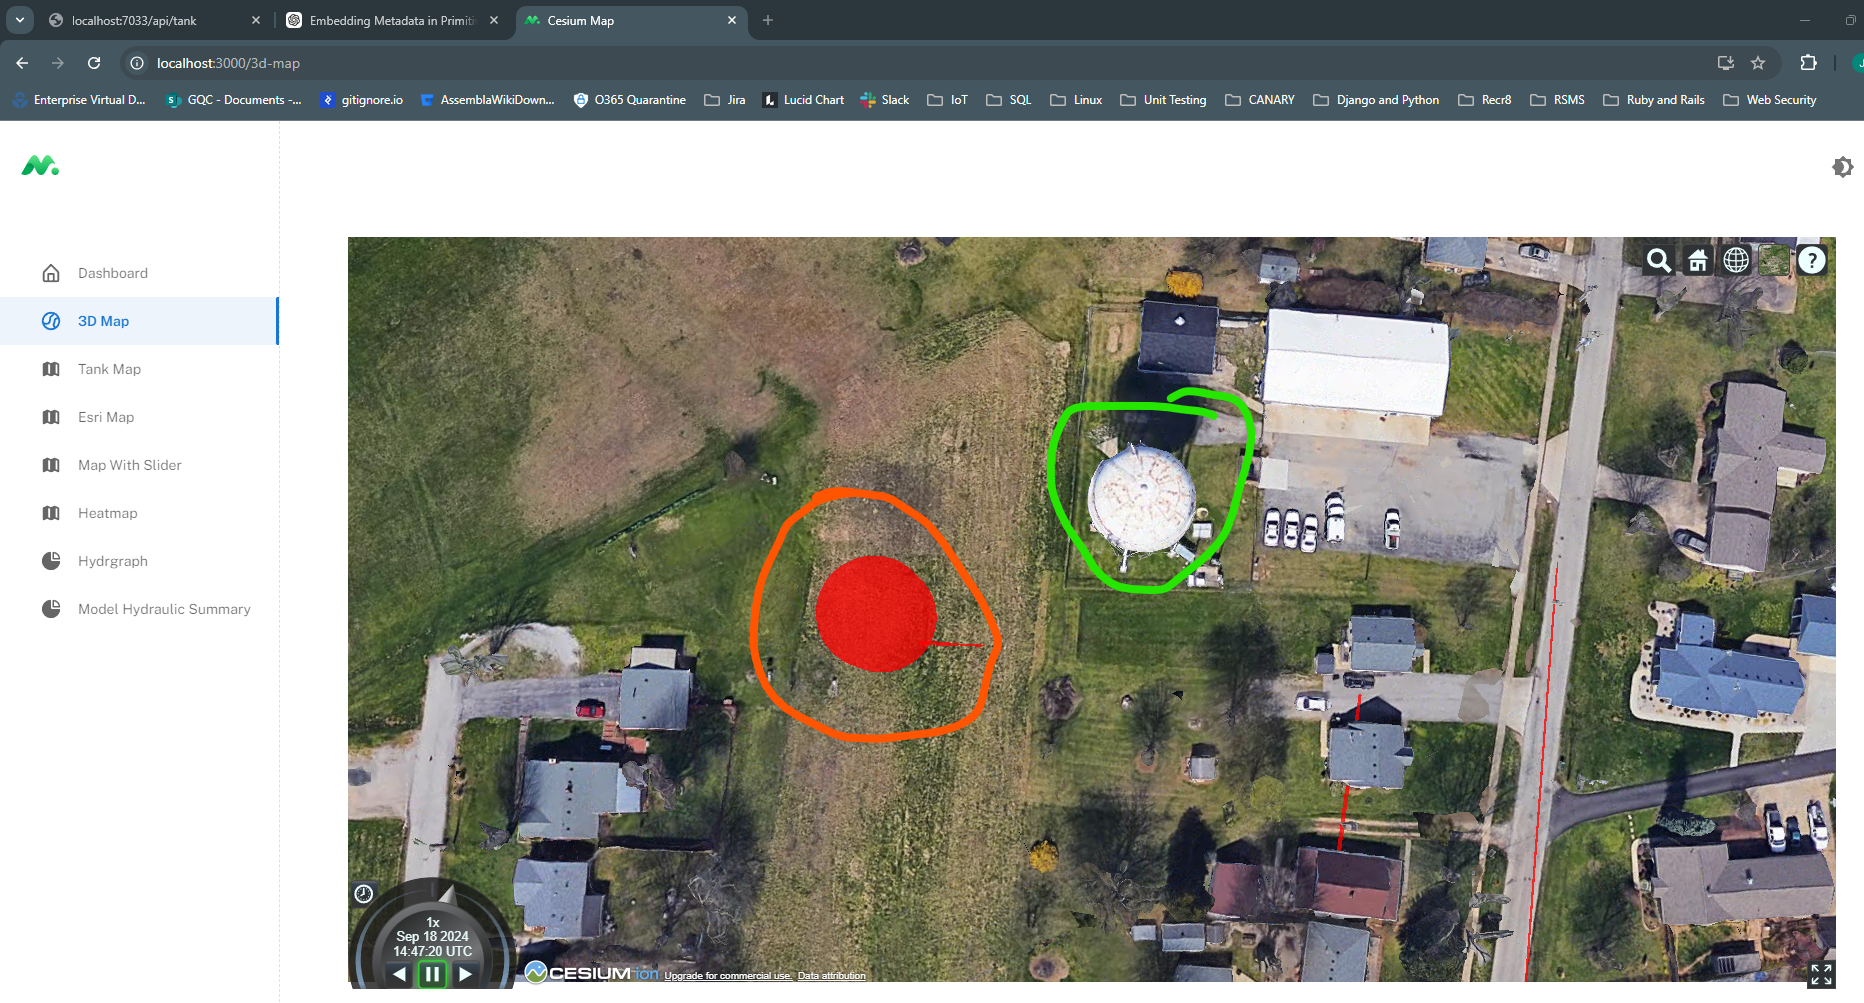Open the Hydrgraph page
Viewport: 1864px width, 1003px height.
pos(139,561)
